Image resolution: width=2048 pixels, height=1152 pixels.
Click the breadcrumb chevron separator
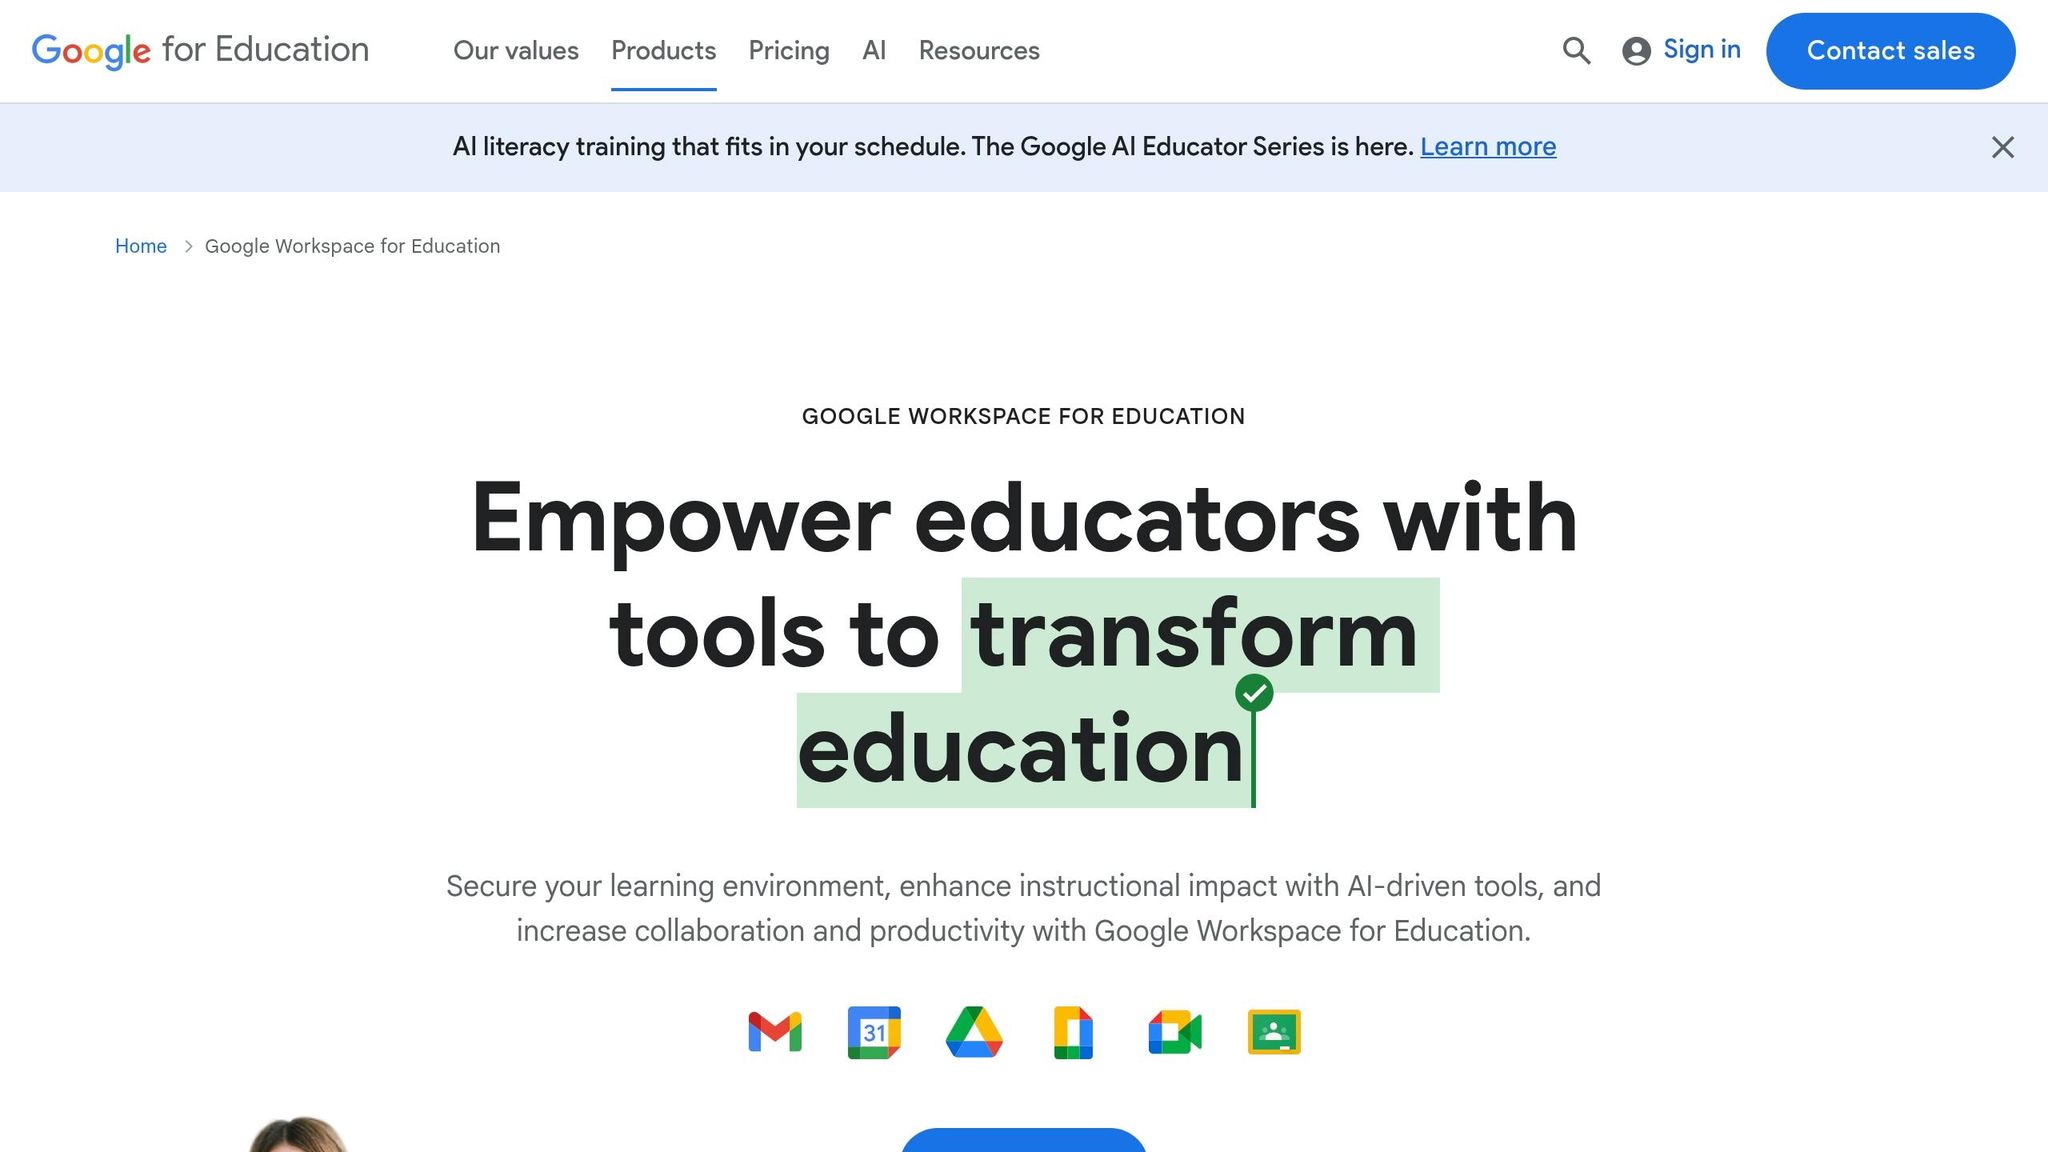(x=187, y=246)
